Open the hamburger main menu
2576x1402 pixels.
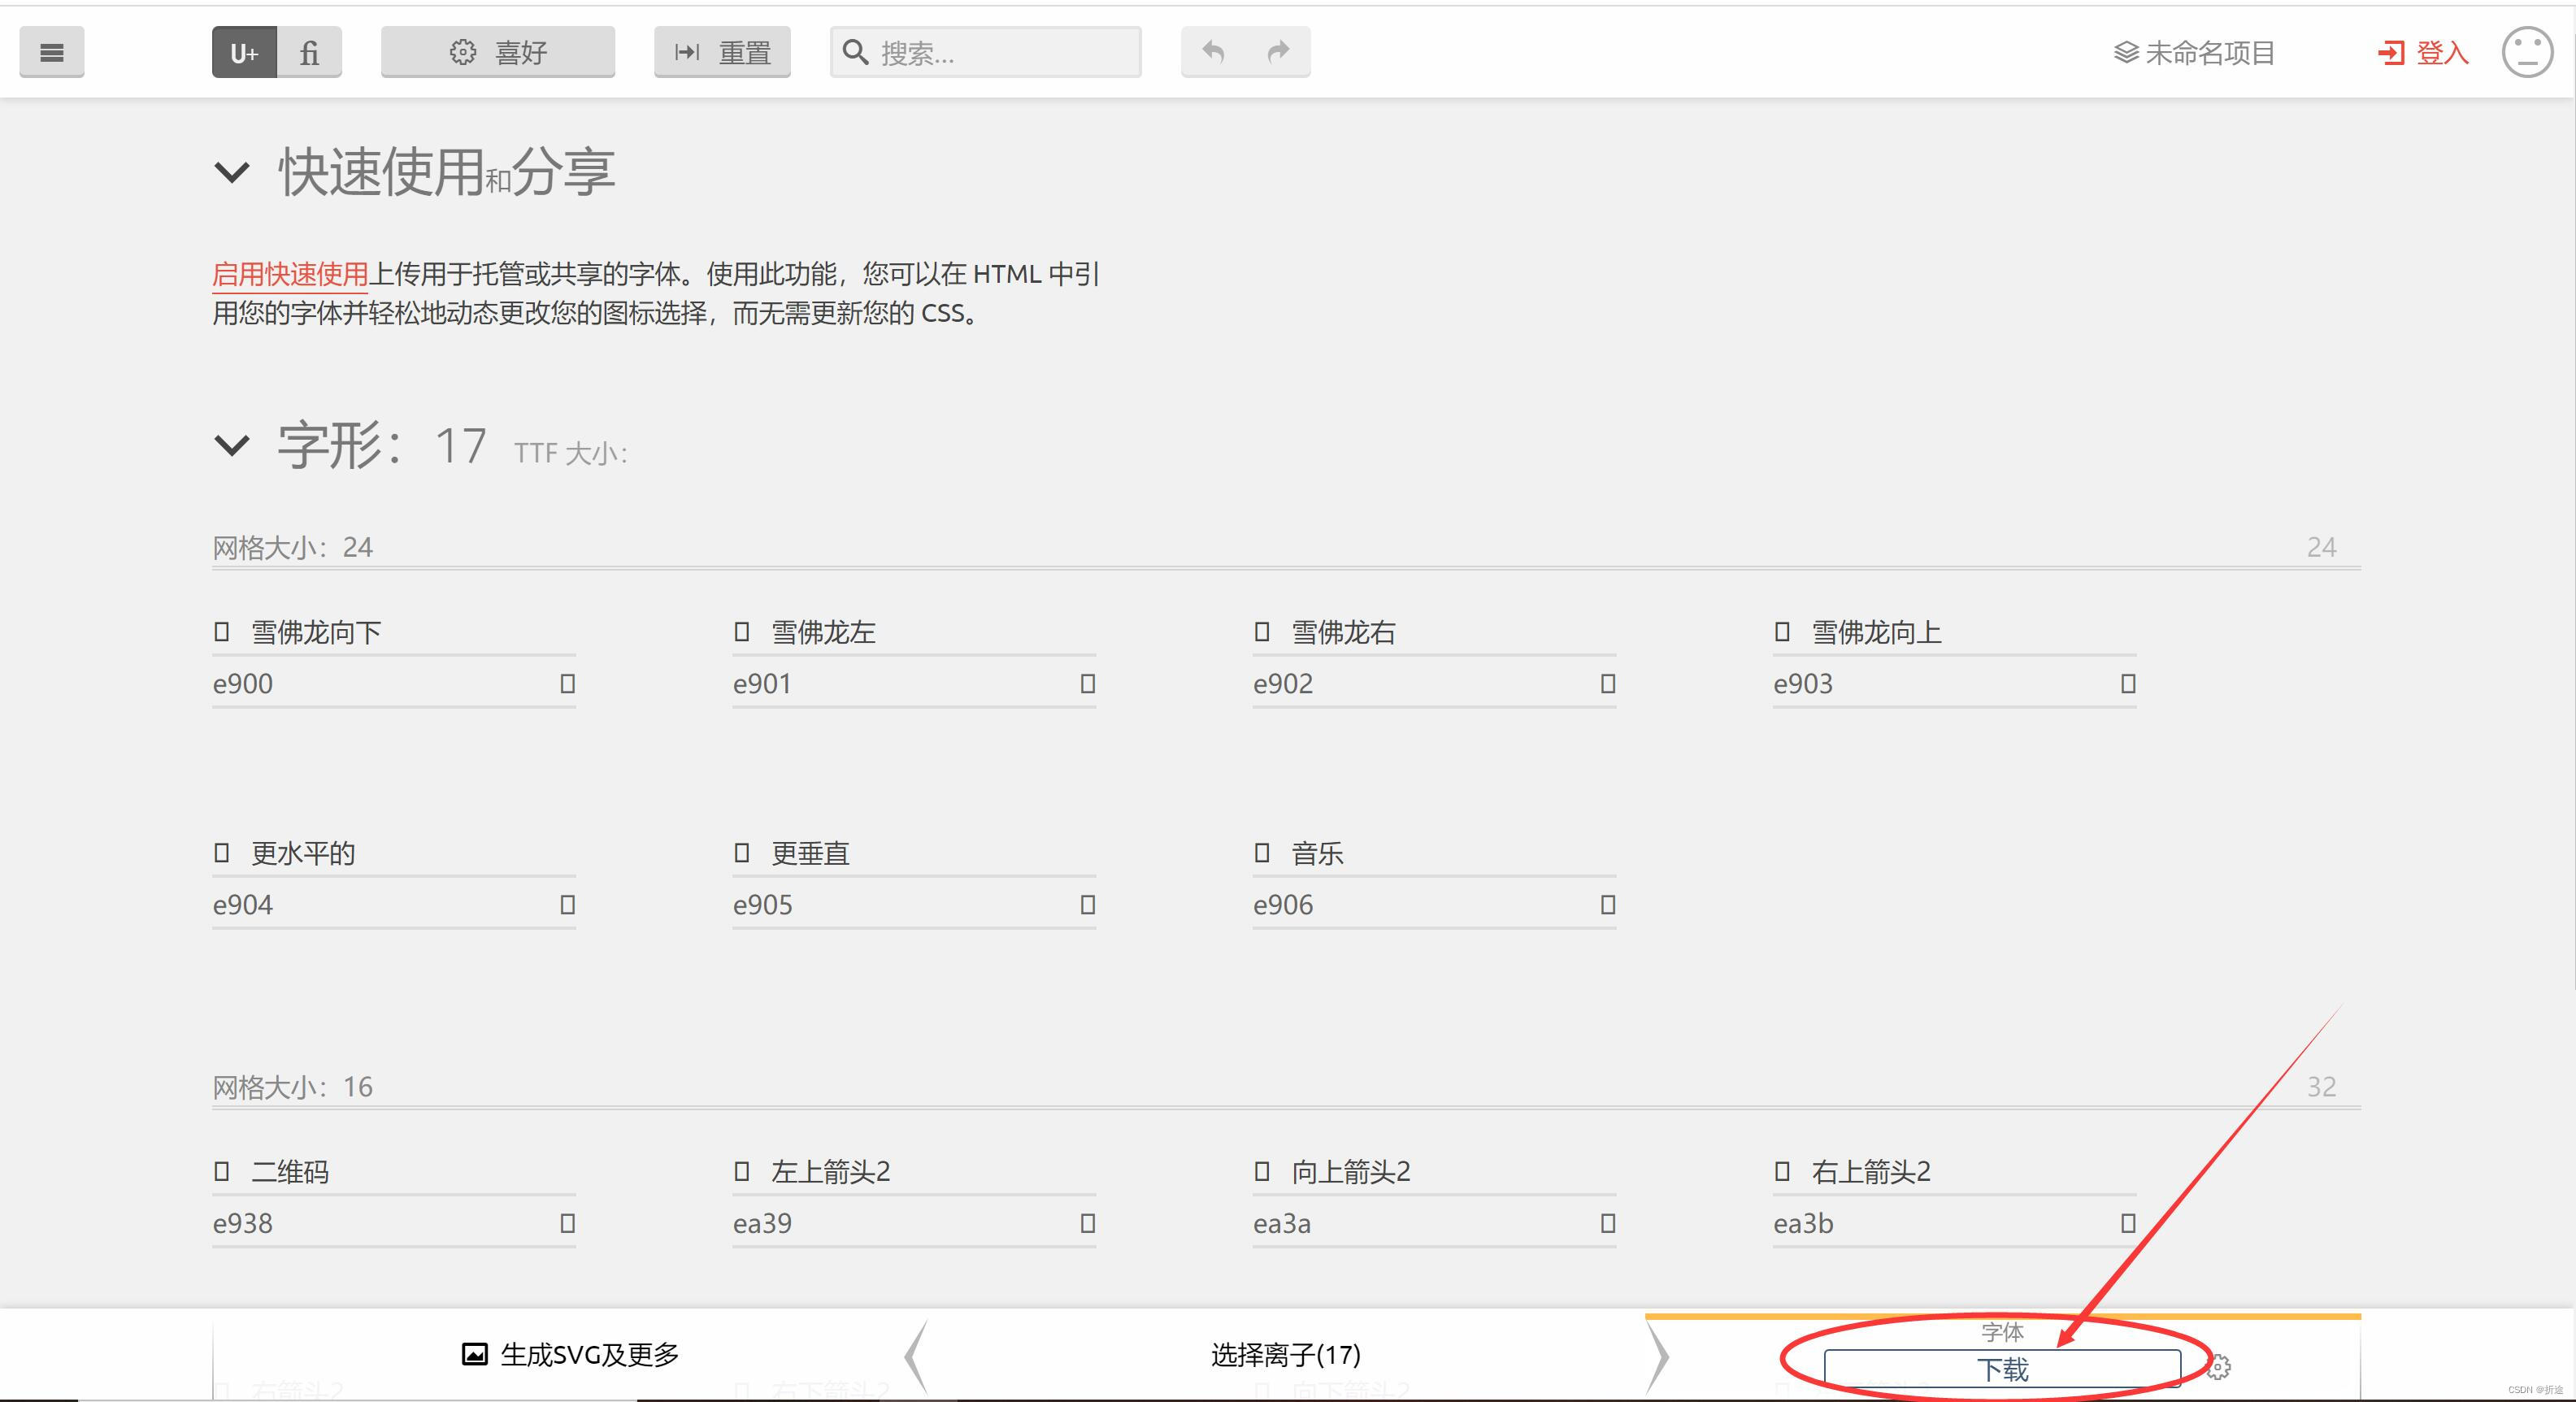click(x=52, y=52)
